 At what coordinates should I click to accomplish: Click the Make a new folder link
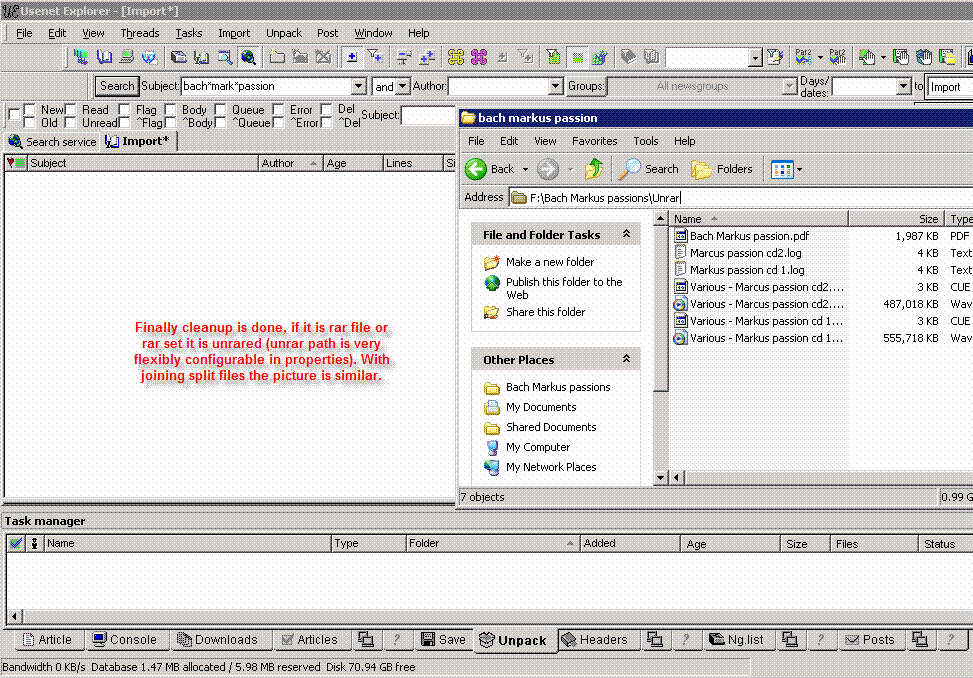tap(549, 262)
